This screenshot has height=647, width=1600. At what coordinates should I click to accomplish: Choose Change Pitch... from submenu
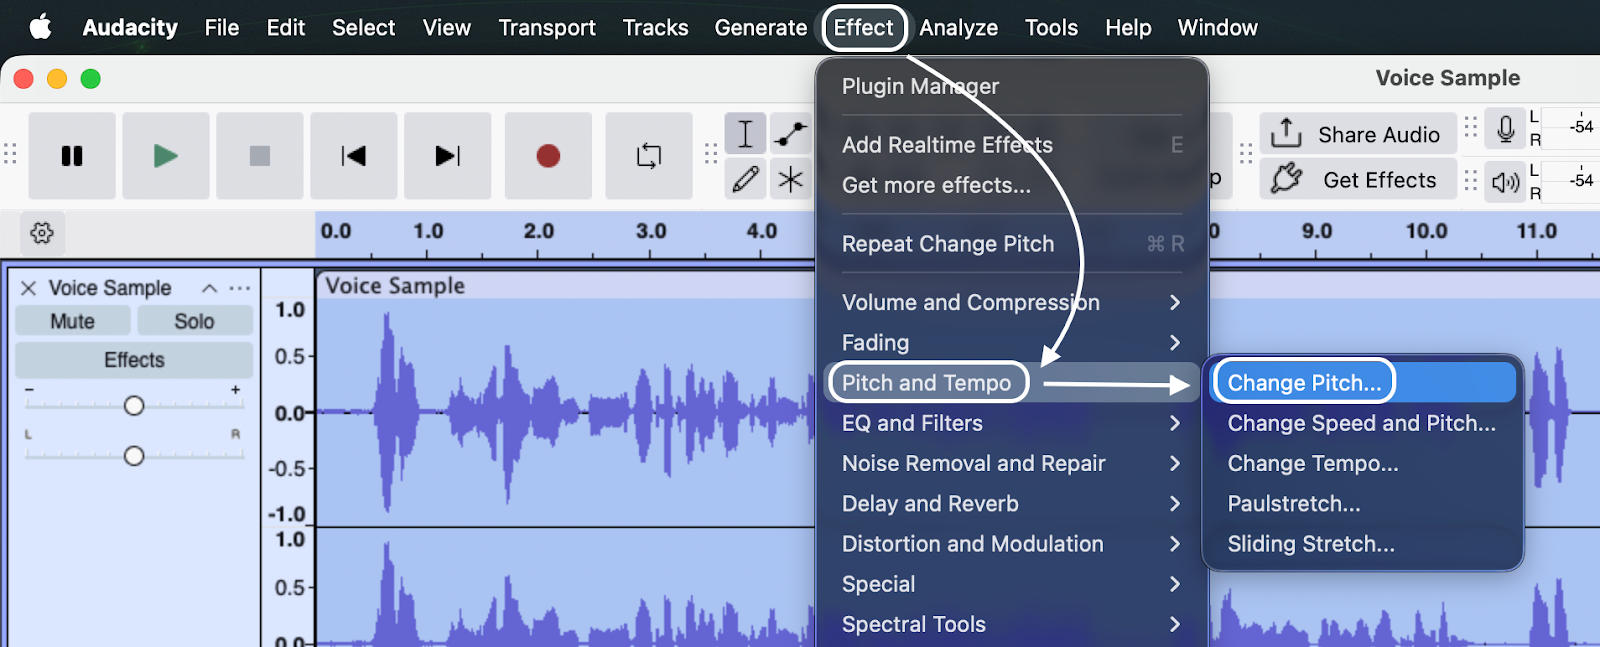pos(1304,383)
